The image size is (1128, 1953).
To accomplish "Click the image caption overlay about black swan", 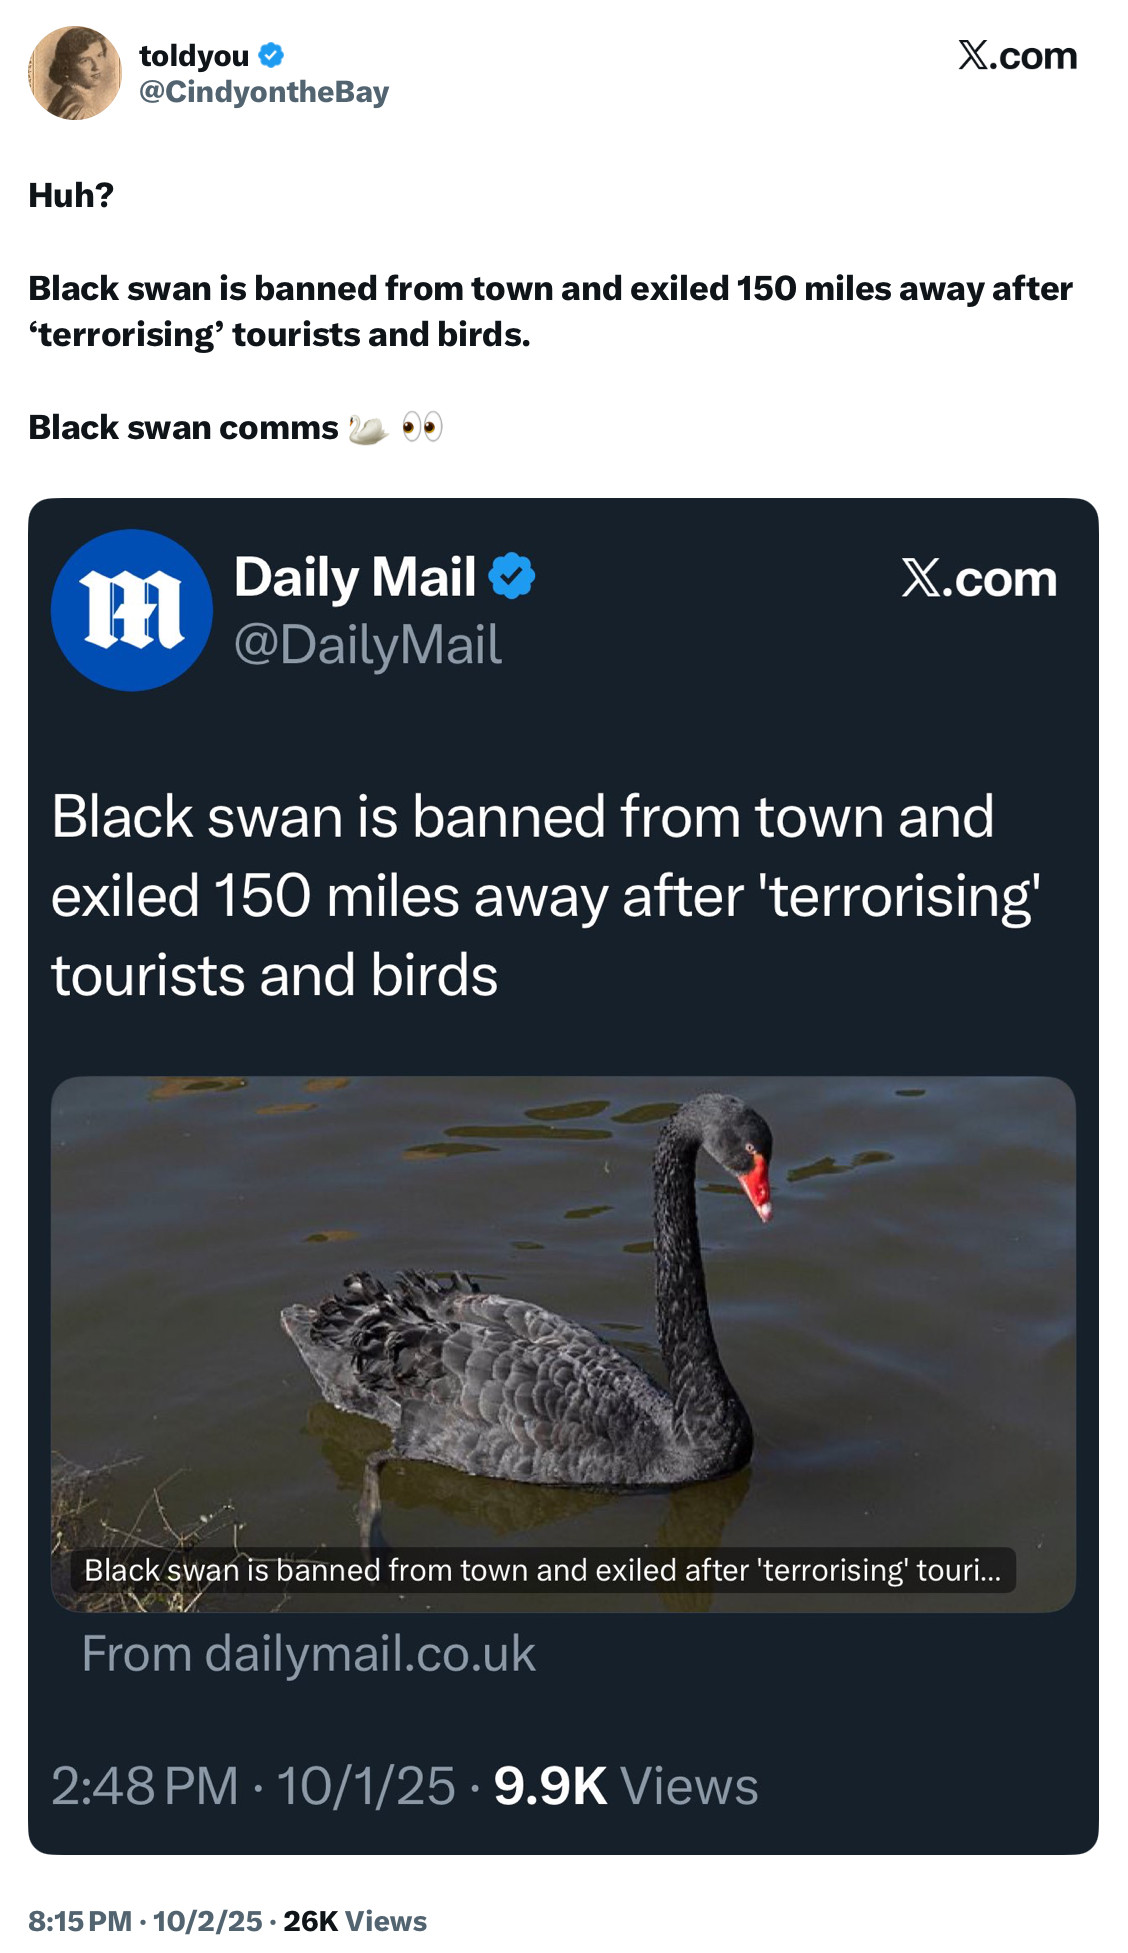I will [x=543, y=1569].
